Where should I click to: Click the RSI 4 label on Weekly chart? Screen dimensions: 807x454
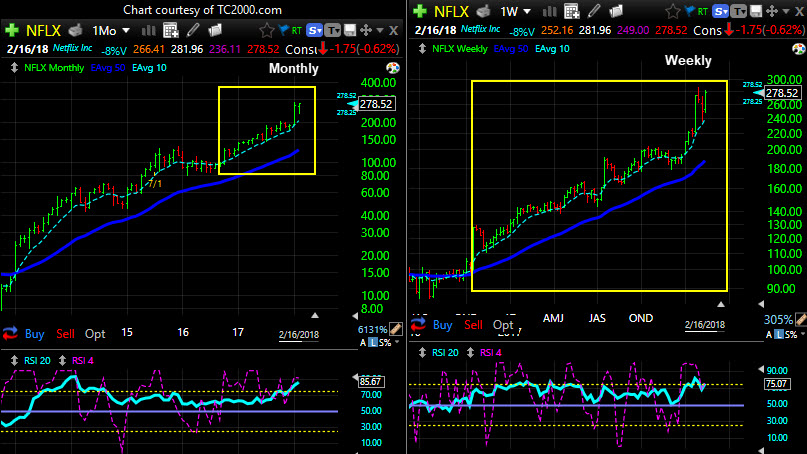(x=490, y=353)
